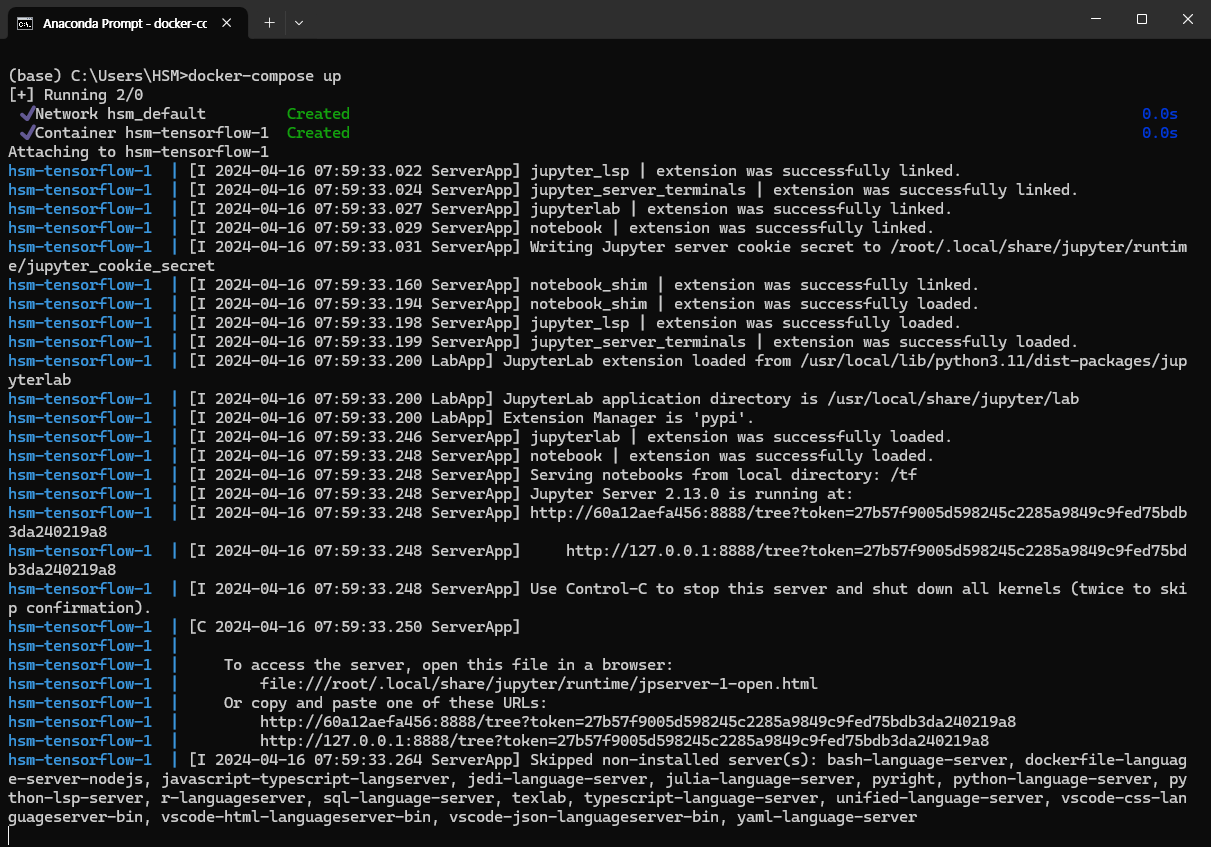Click 'Created' status in the Network hsm_default row
The height and width of the screenshot is (847, 1211).
point(318,114)
